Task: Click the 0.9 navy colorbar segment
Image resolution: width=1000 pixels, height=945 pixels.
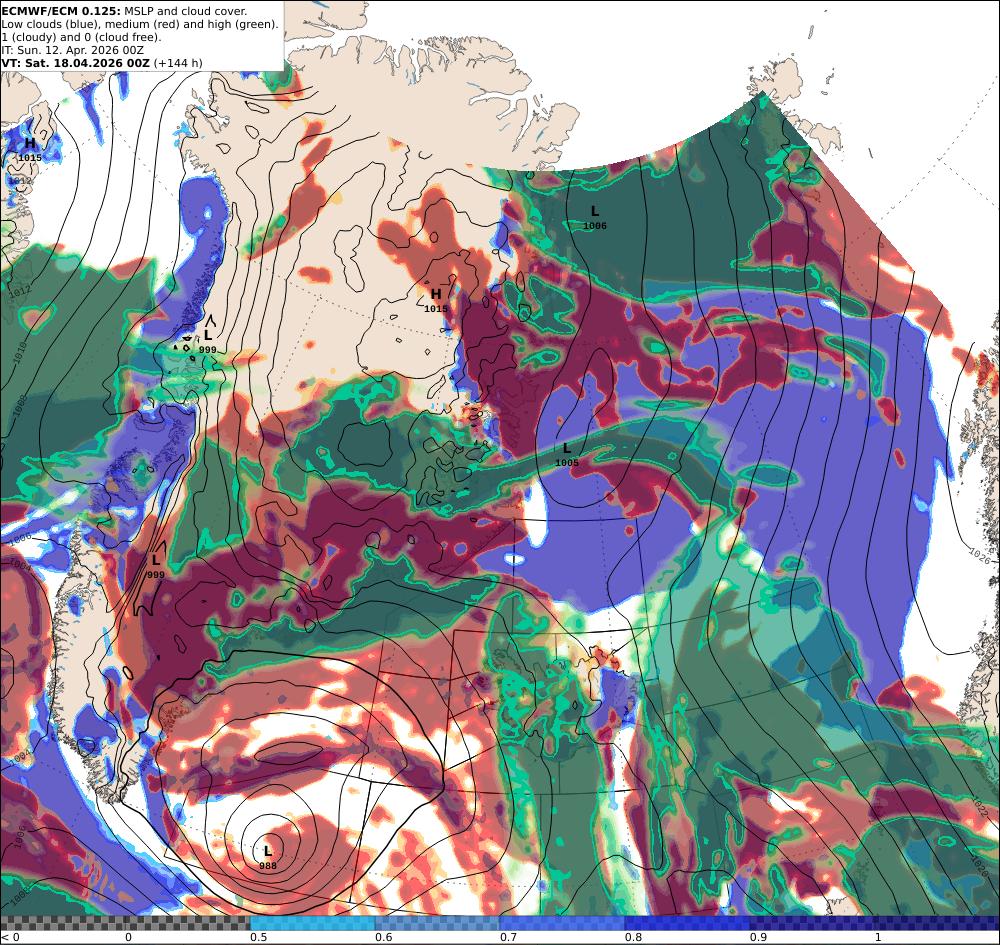Action: [812, 923]
